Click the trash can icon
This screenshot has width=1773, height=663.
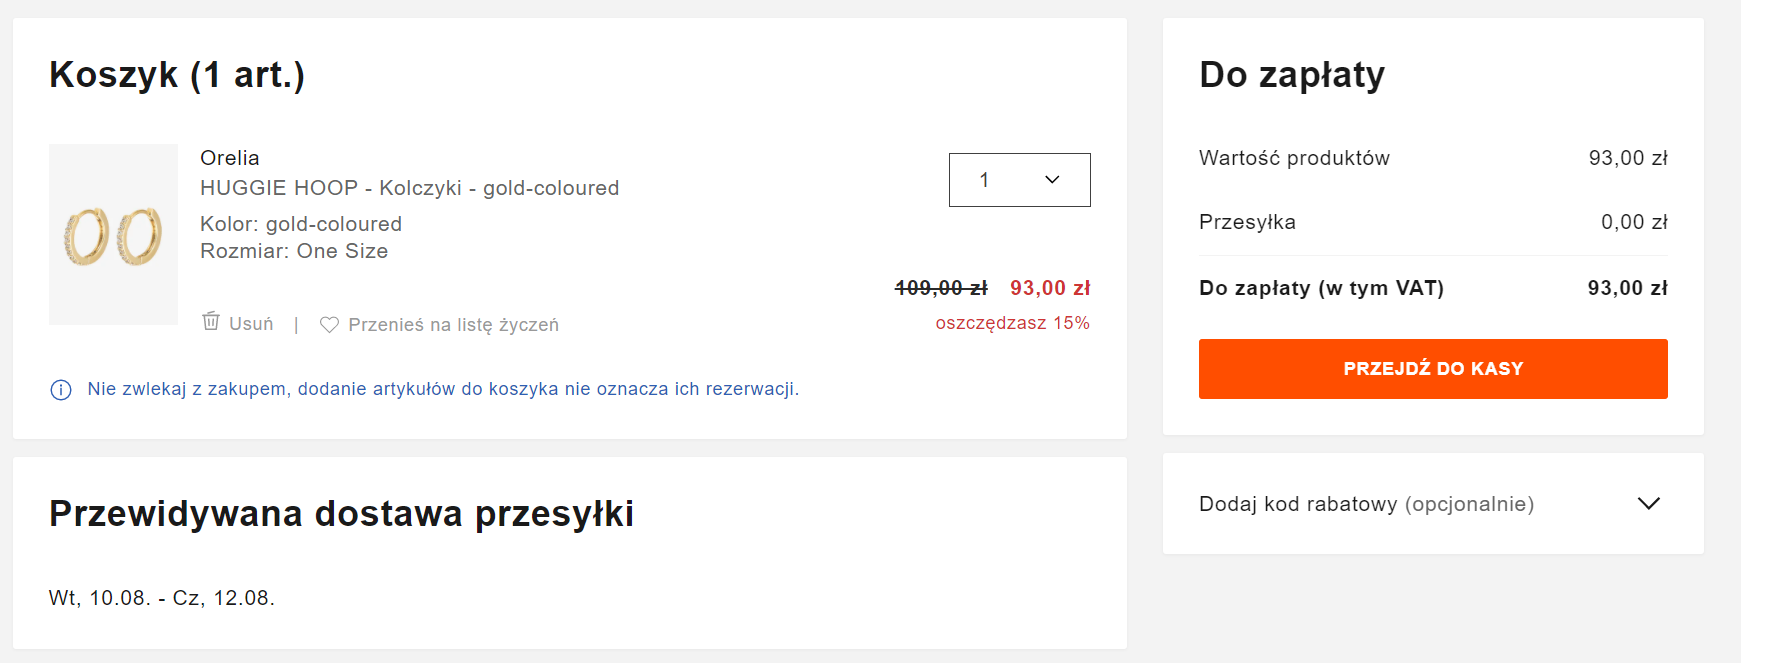(211, 321)
